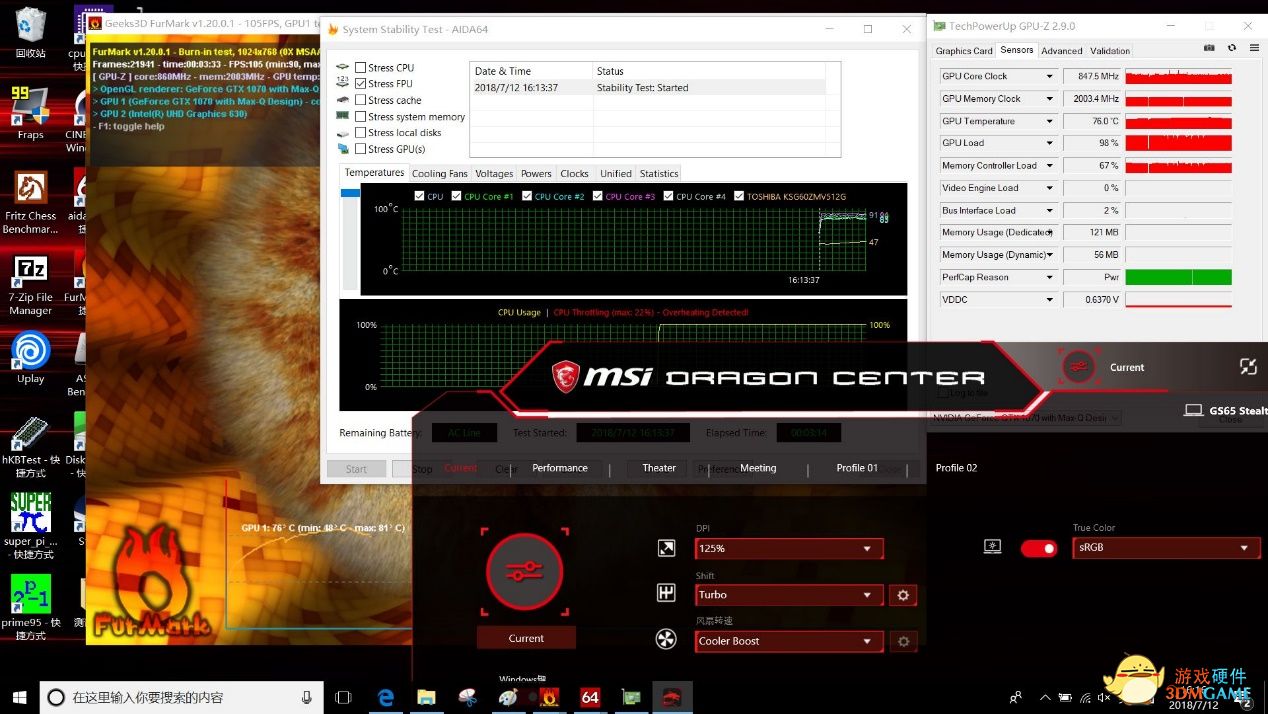Select Profile 01 in Dragon Center

tap(857, 468)
